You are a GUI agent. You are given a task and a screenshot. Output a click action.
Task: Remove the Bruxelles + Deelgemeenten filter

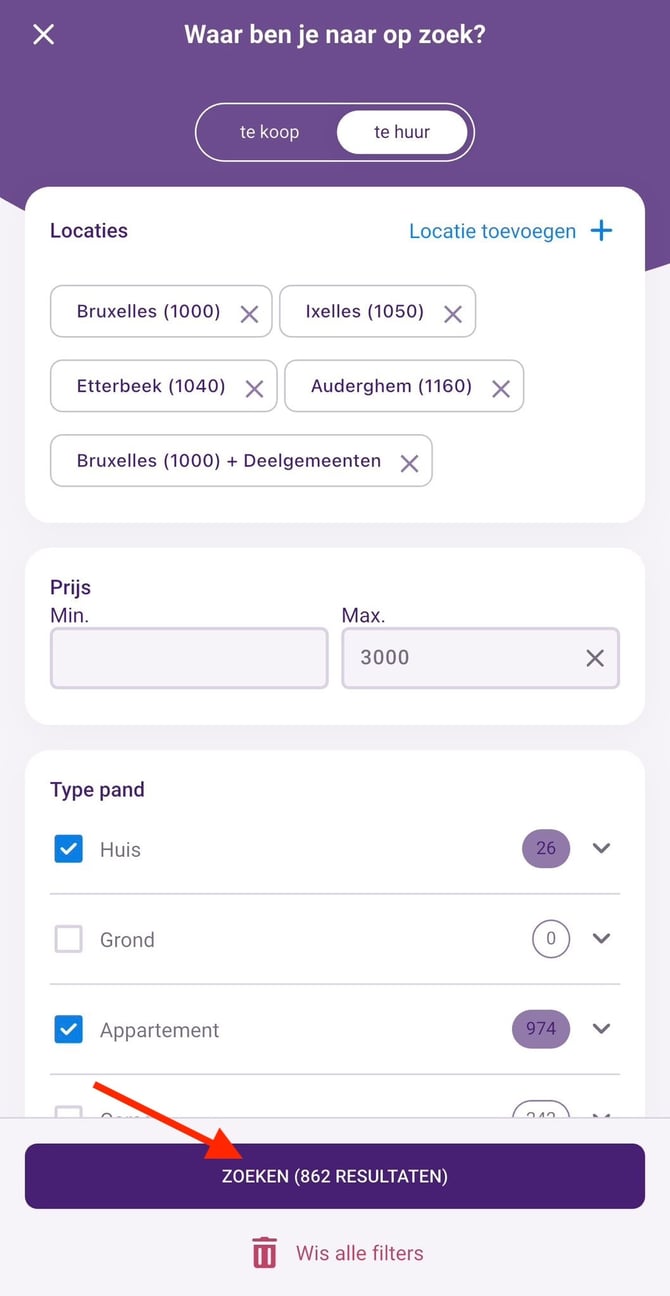coord(409,461)
